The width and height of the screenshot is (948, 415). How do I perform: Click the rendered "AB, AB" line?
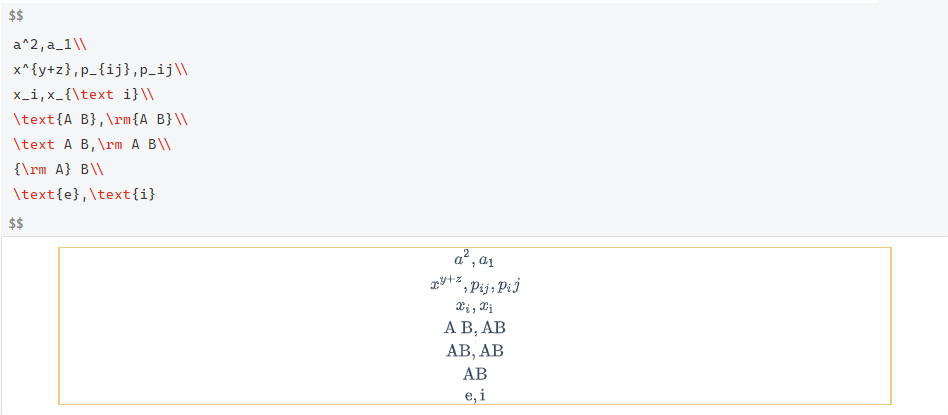click(x=474, y=351)
